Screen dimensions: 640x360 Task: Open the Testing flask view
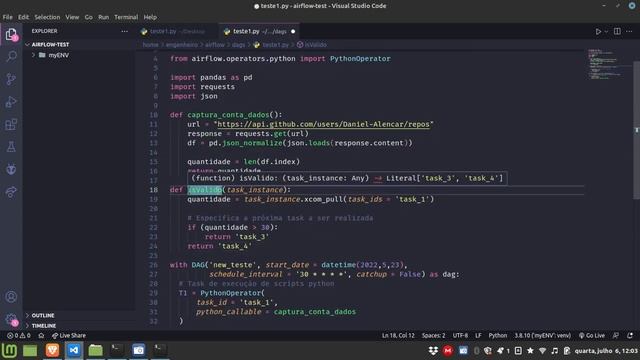point(11,147)
